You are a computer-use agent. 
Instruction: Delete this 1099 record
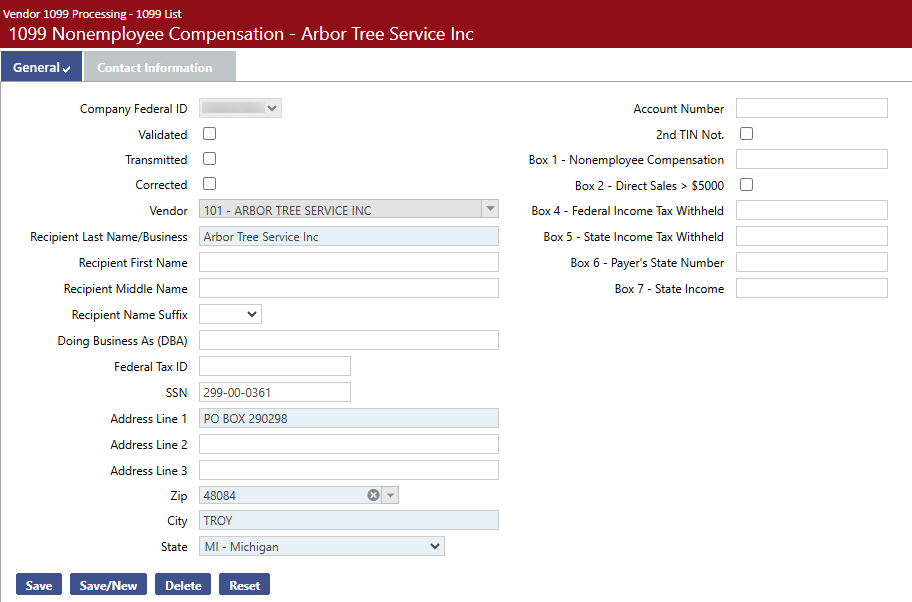pyautogui.click(x=183, y=585)
